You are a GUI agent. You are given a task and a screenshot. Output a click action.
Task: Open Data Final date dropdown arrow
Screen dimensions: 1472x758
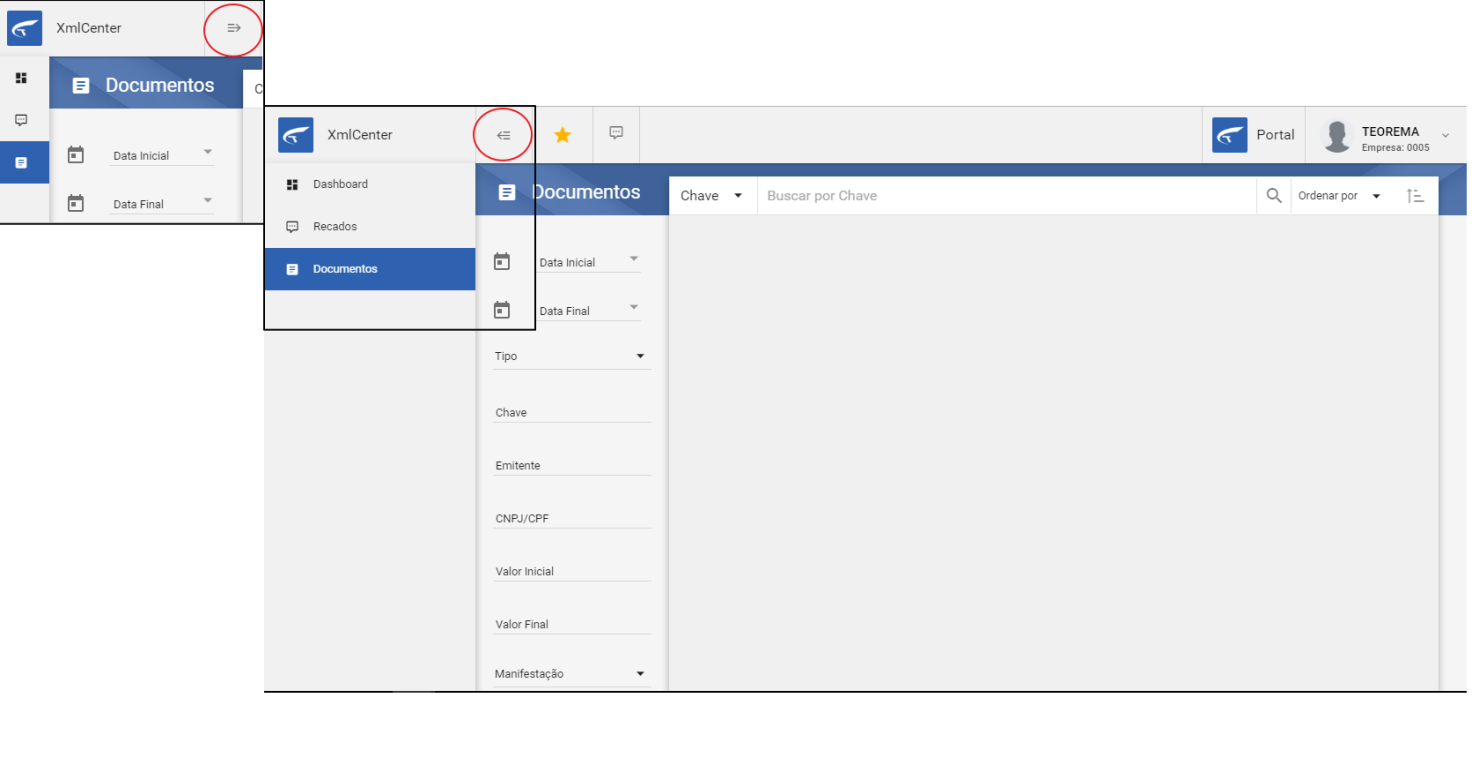click(x=633, y=307)
